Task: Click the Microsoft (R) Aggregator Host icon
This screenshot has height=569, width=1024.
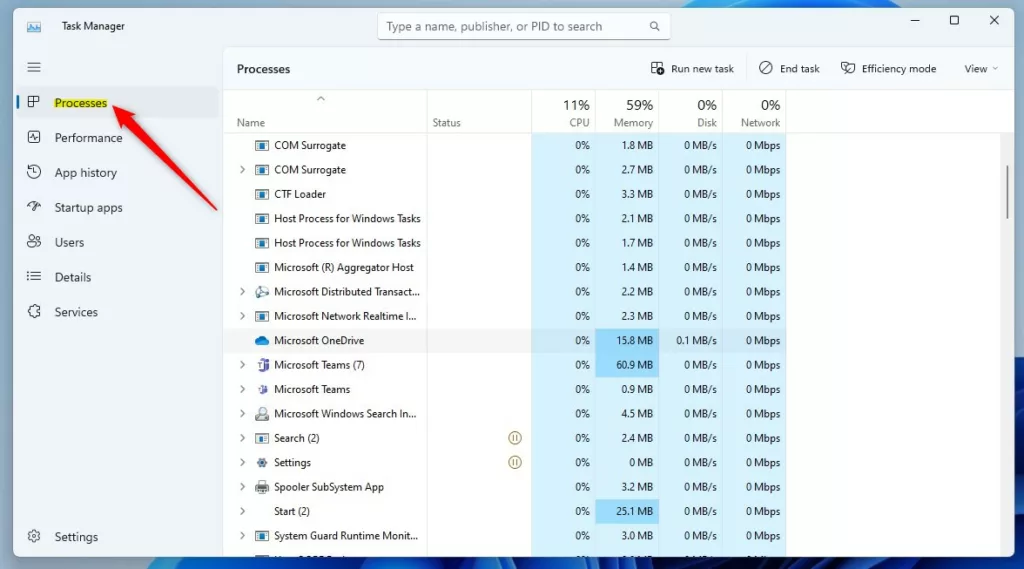Action: point(262,267)
